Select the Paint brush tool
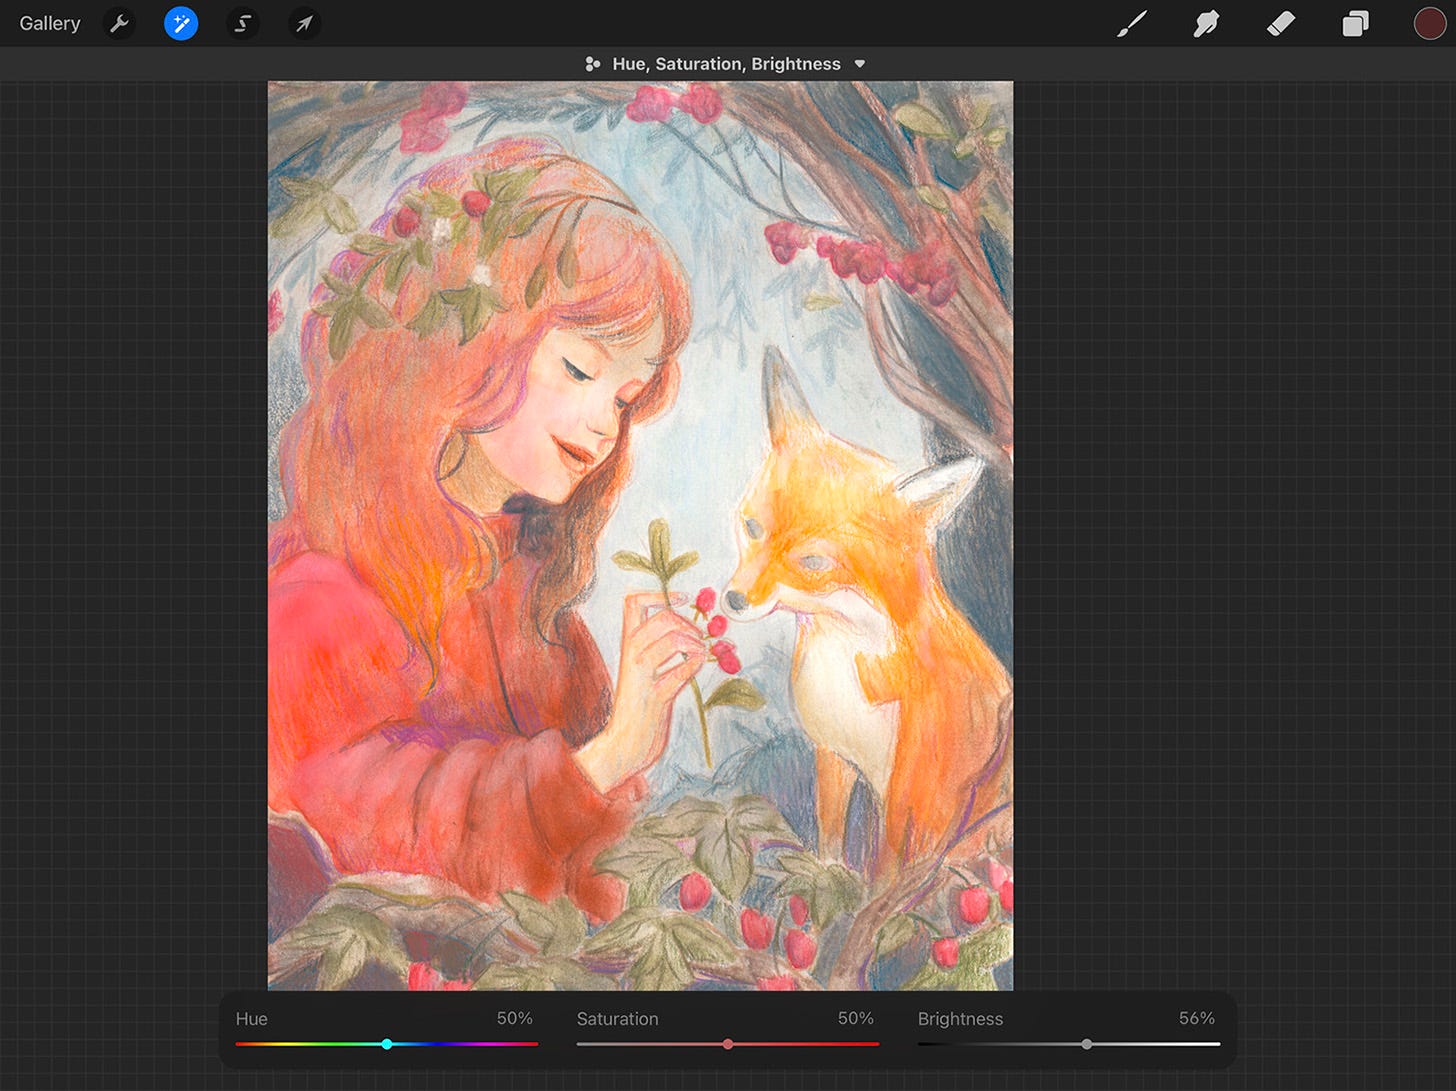The image size is (1456, 1091). point(1132,23)
